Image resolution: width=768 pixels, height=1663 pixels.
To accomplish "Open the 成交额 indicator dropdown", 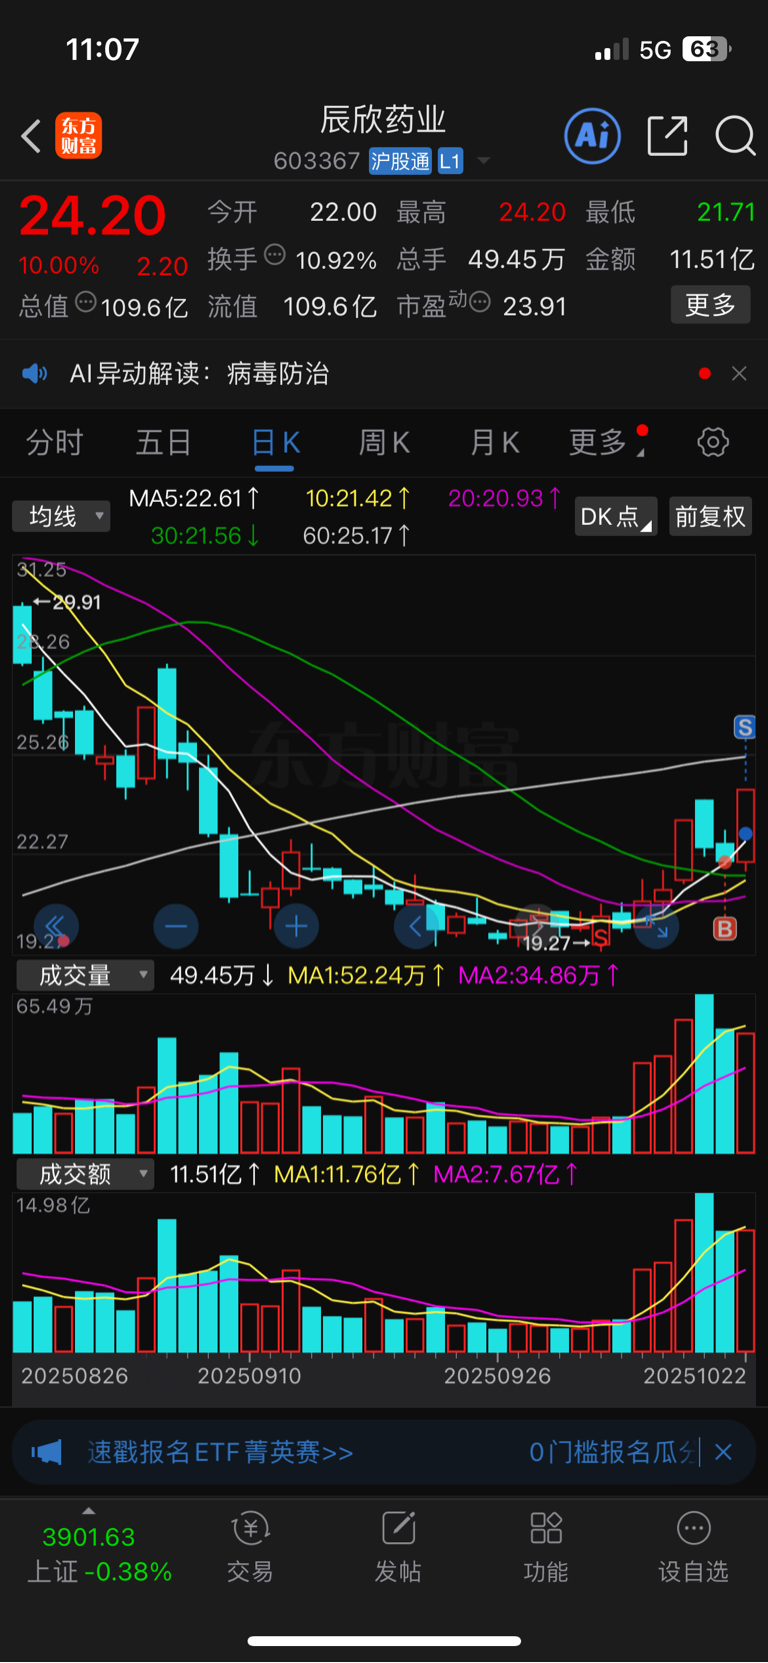I will (85, 1174).
